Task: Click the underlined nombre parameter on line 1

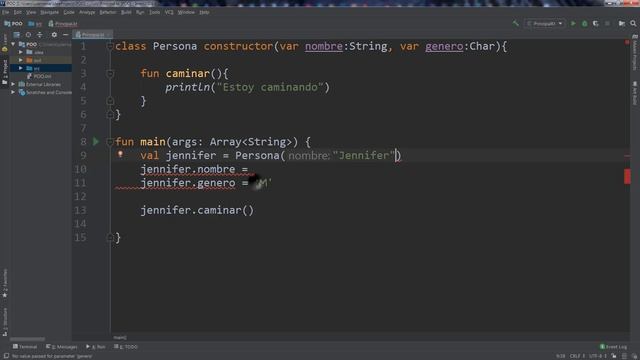Action: coord(324,46)
